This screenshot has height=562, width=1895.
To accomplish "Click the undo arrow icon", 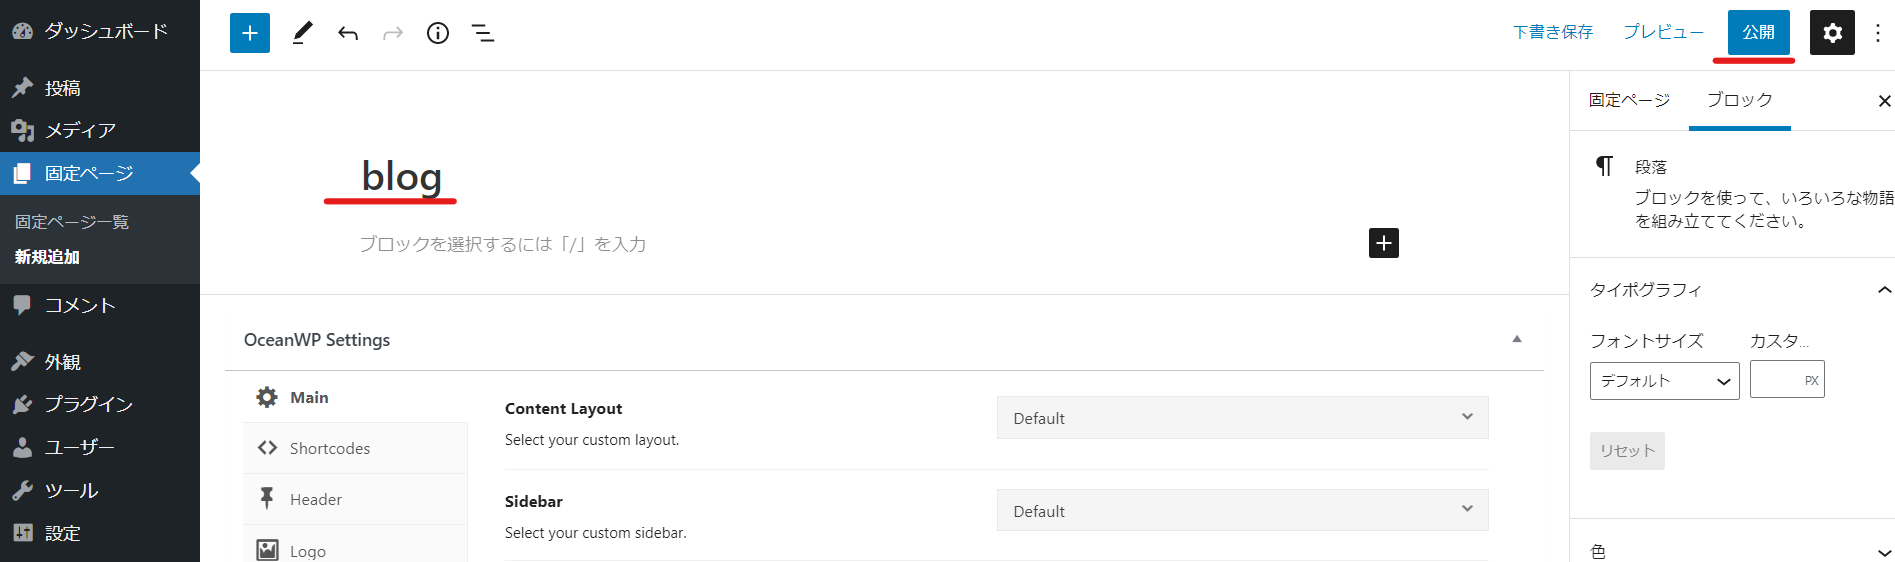I will pos(348,33).
